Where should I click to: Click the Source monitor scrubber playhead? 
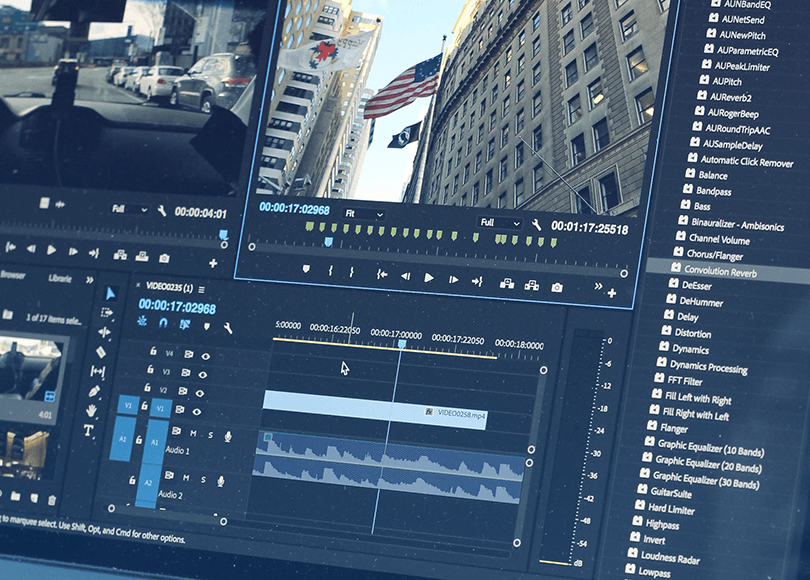pos(223,234)
